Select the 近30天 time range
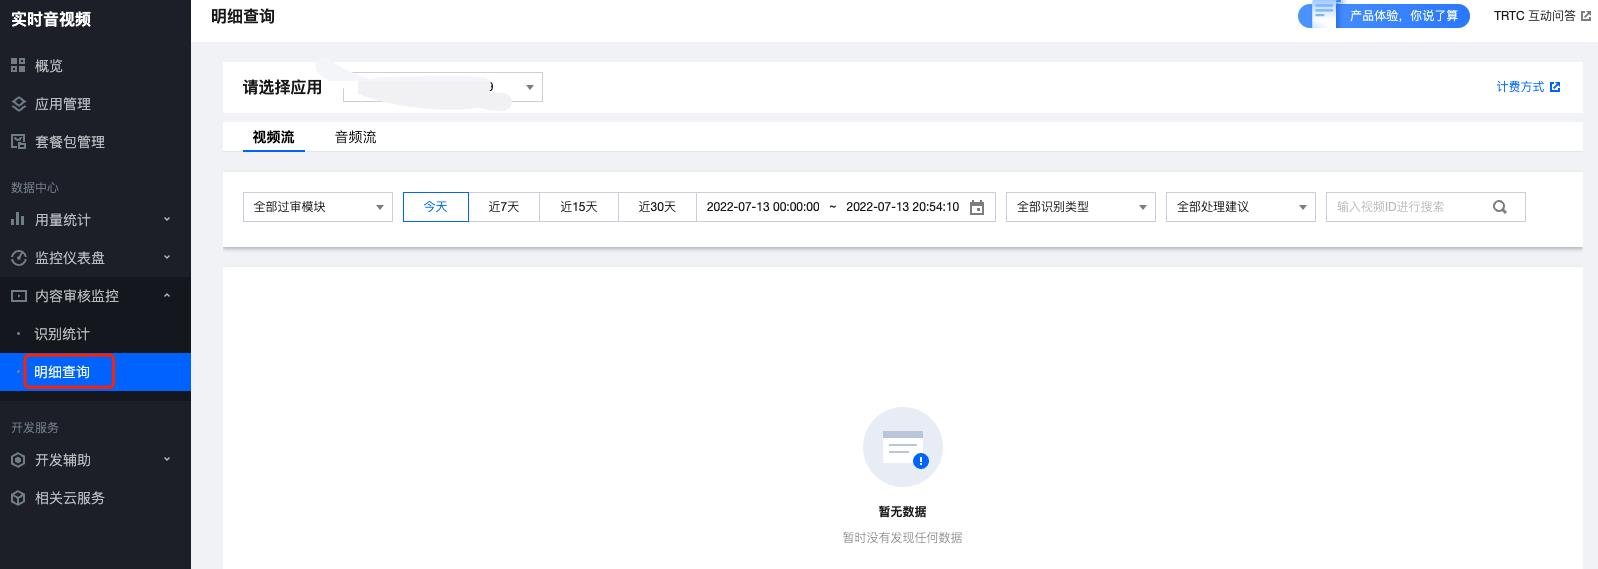This screenshot has height=569, width=1598. coord(657,207)
